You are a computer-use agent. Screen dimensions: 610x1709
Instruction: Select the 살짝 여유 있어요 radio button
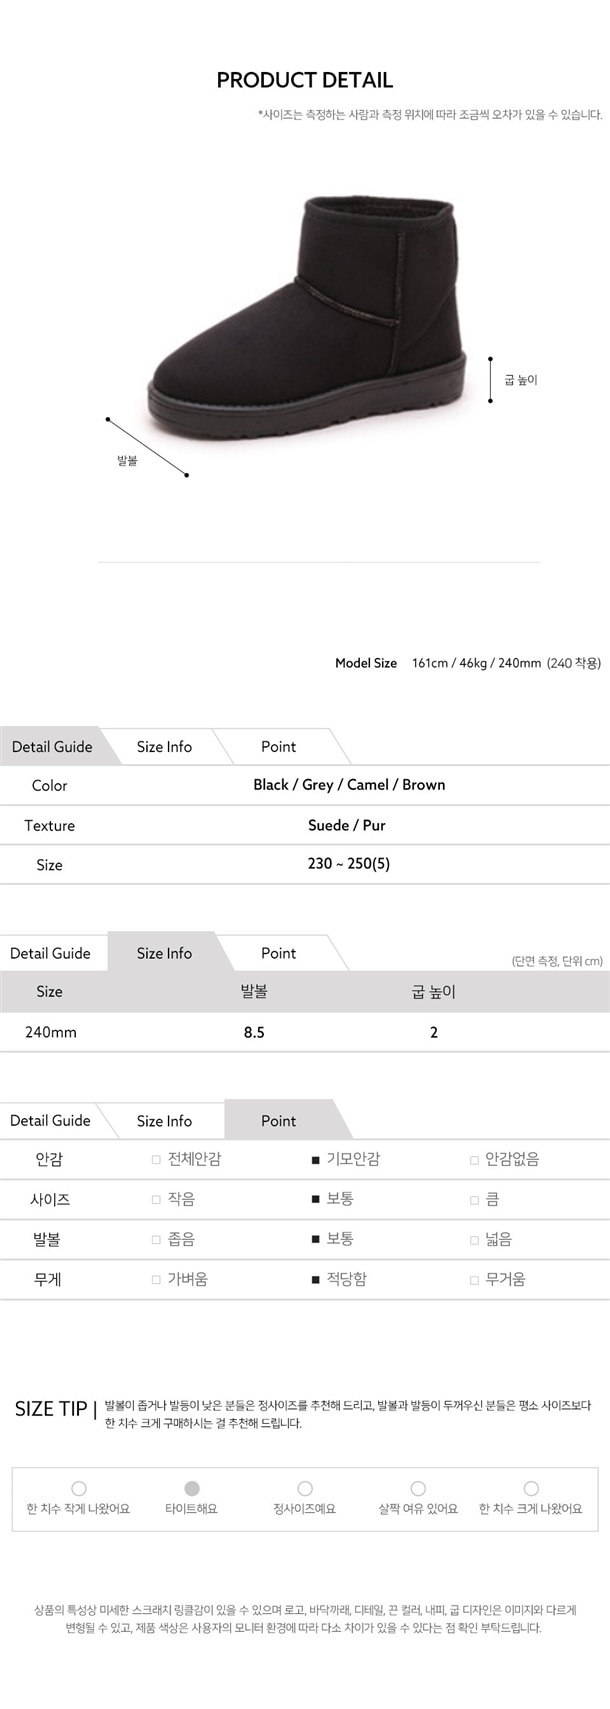418,1489
